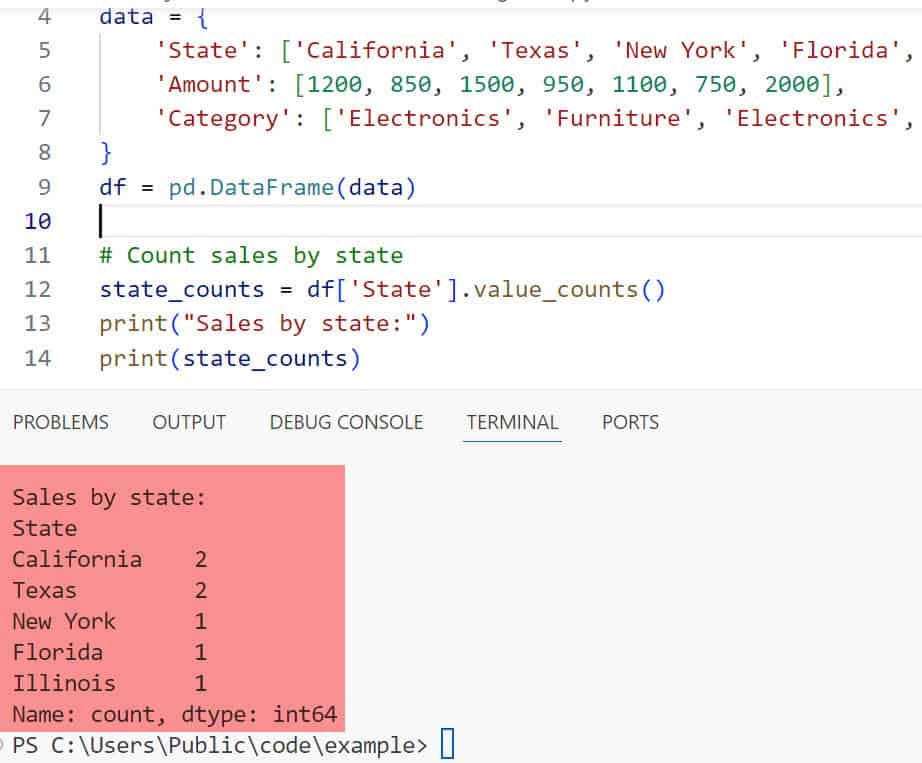Click the 'Name: count, dtype: int64' line
The width and height of the screenshot is (922, 763).
[x=174, y=715]
